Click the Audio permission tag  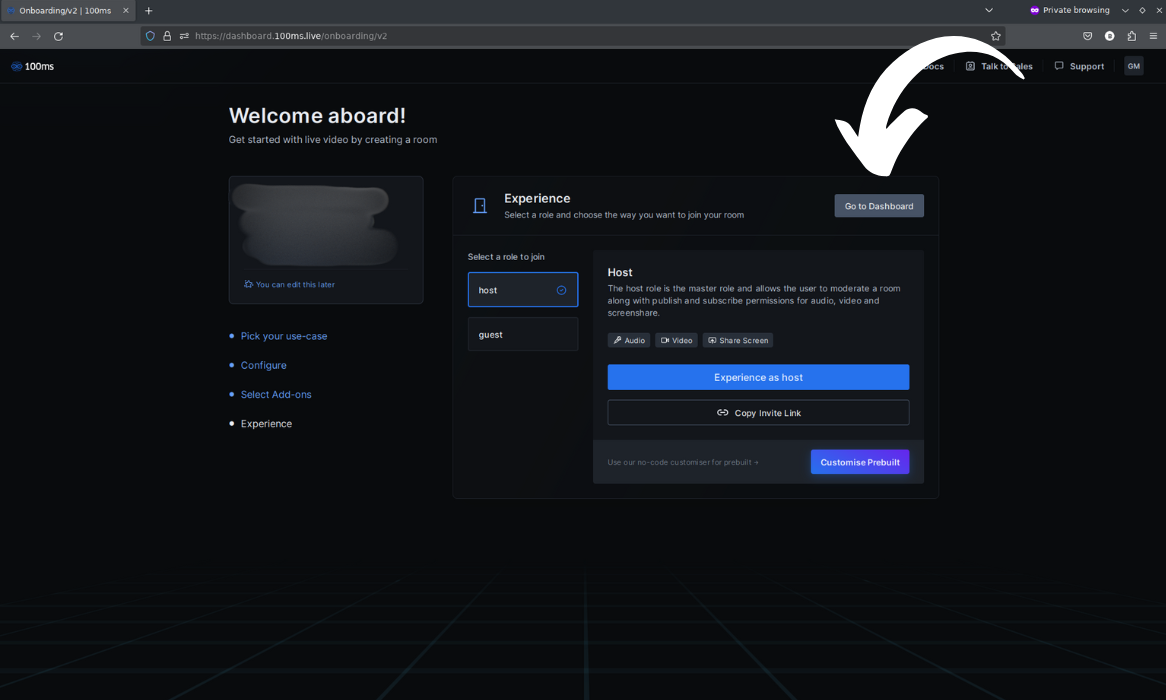[x=629, y=341]
